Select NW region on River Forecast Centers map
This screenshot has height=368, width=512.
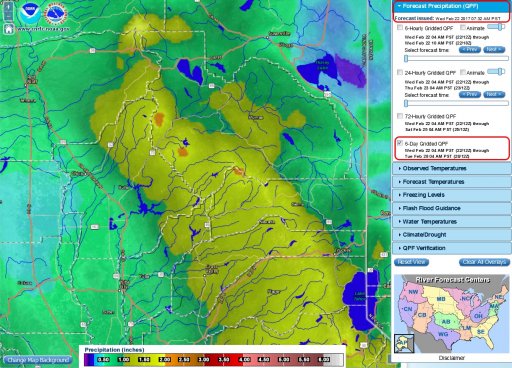coord(413,292)
